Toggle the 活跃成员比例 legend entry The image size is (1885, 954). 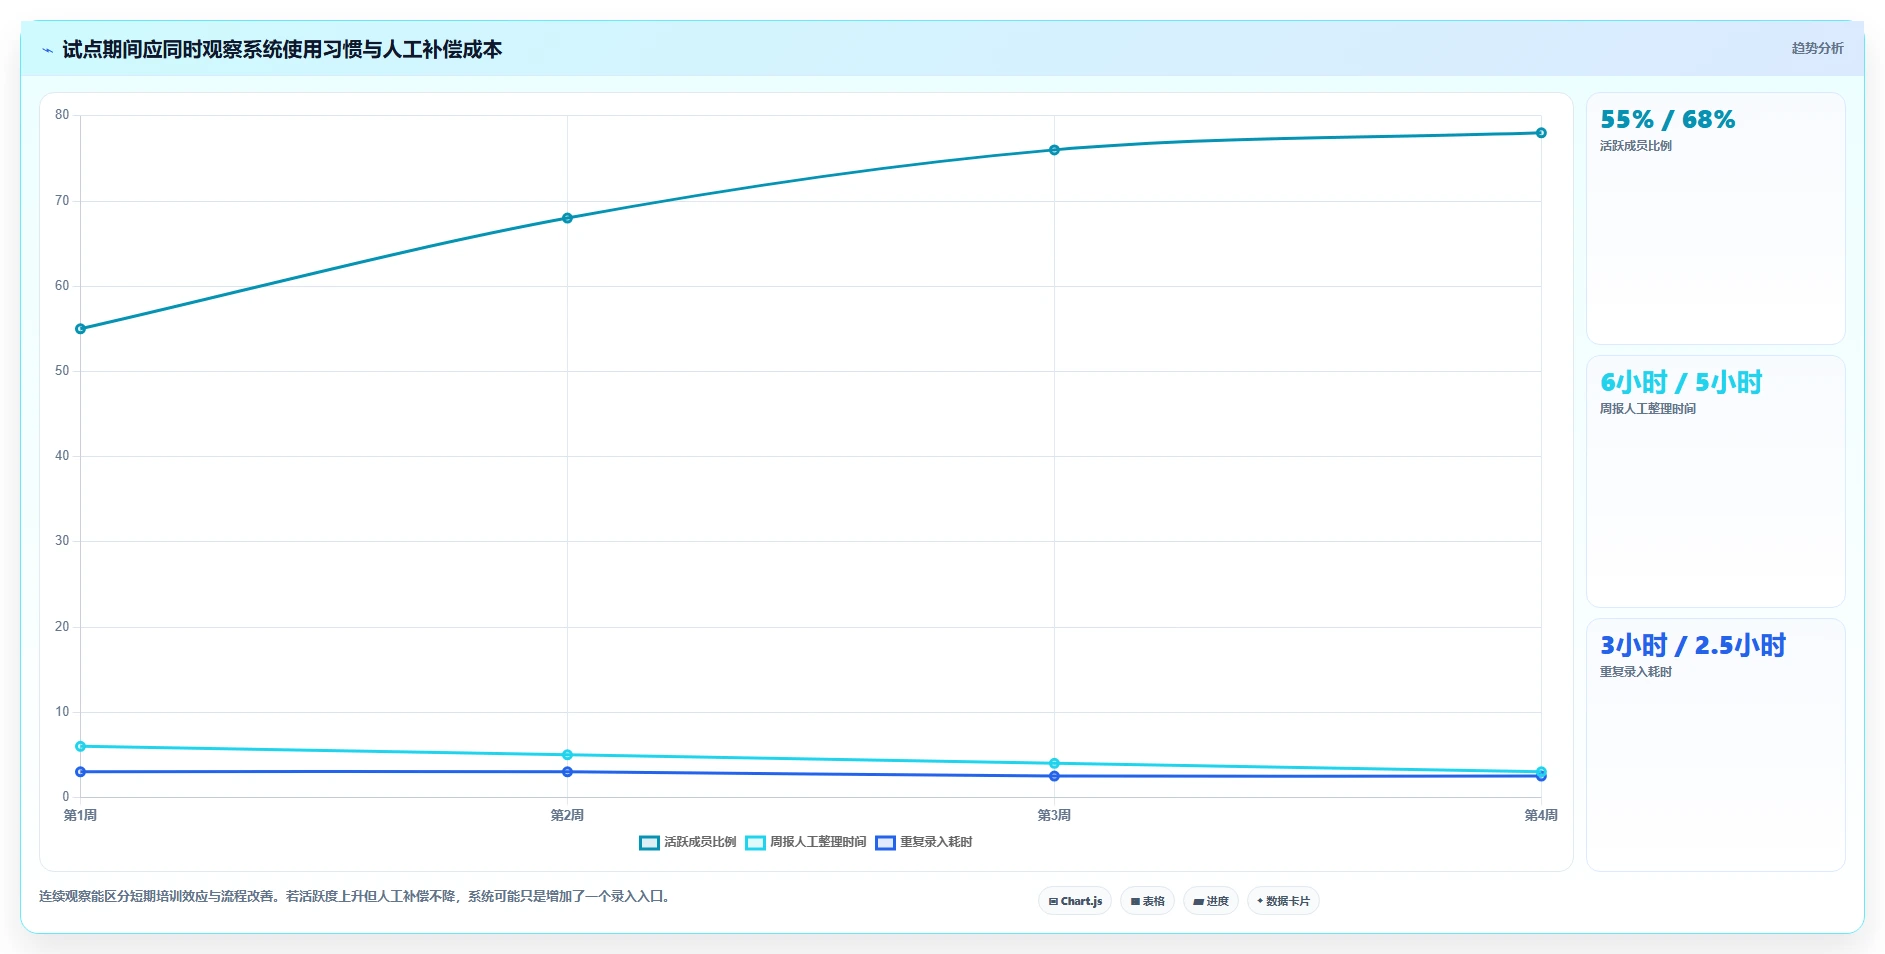coord(687,842)
